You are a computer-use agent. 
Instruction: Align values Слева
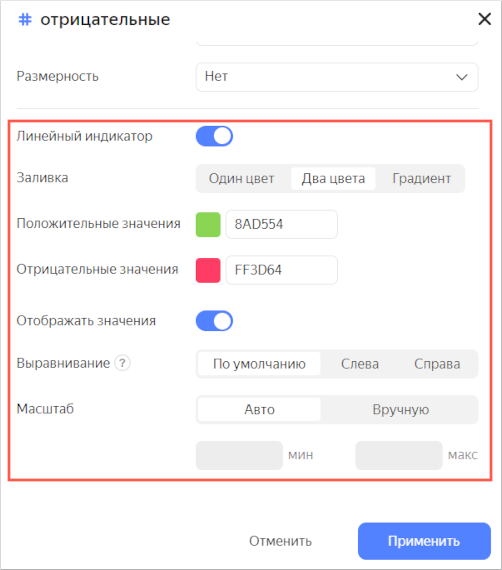point(360,364)
